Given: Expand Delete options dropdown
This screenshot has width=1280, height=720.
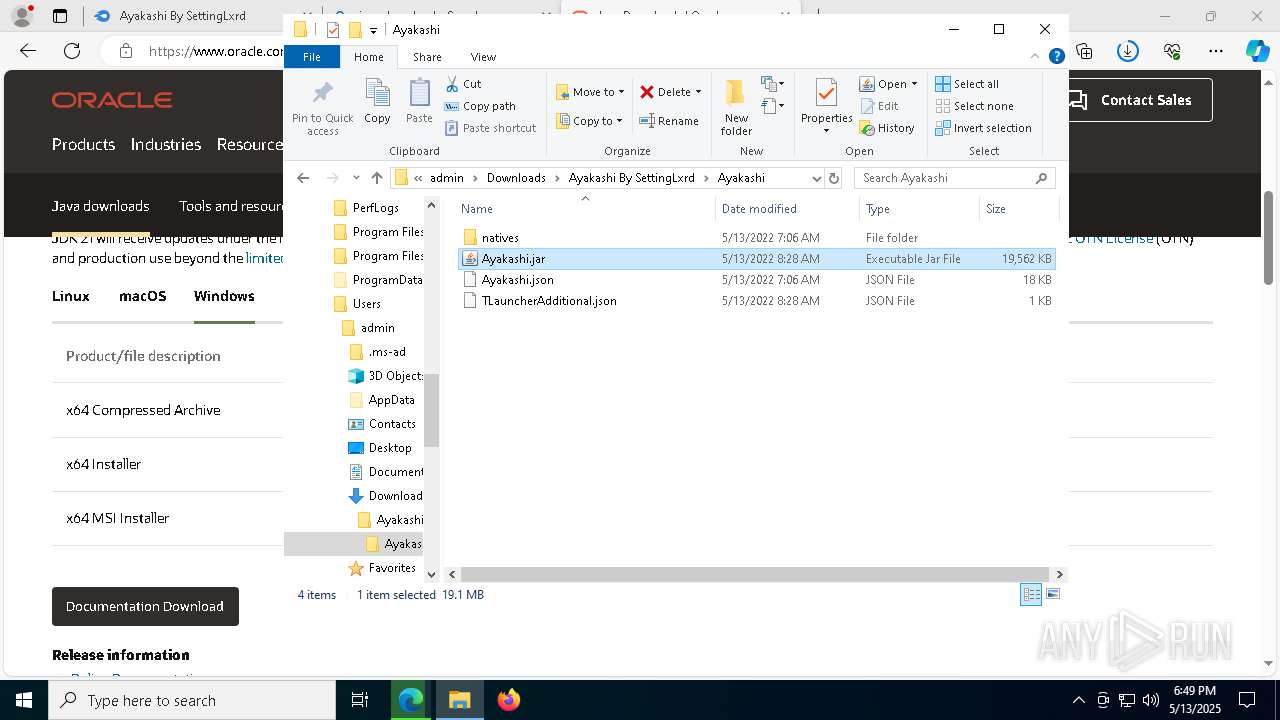Looking at the screenshot, I should 698,92.
